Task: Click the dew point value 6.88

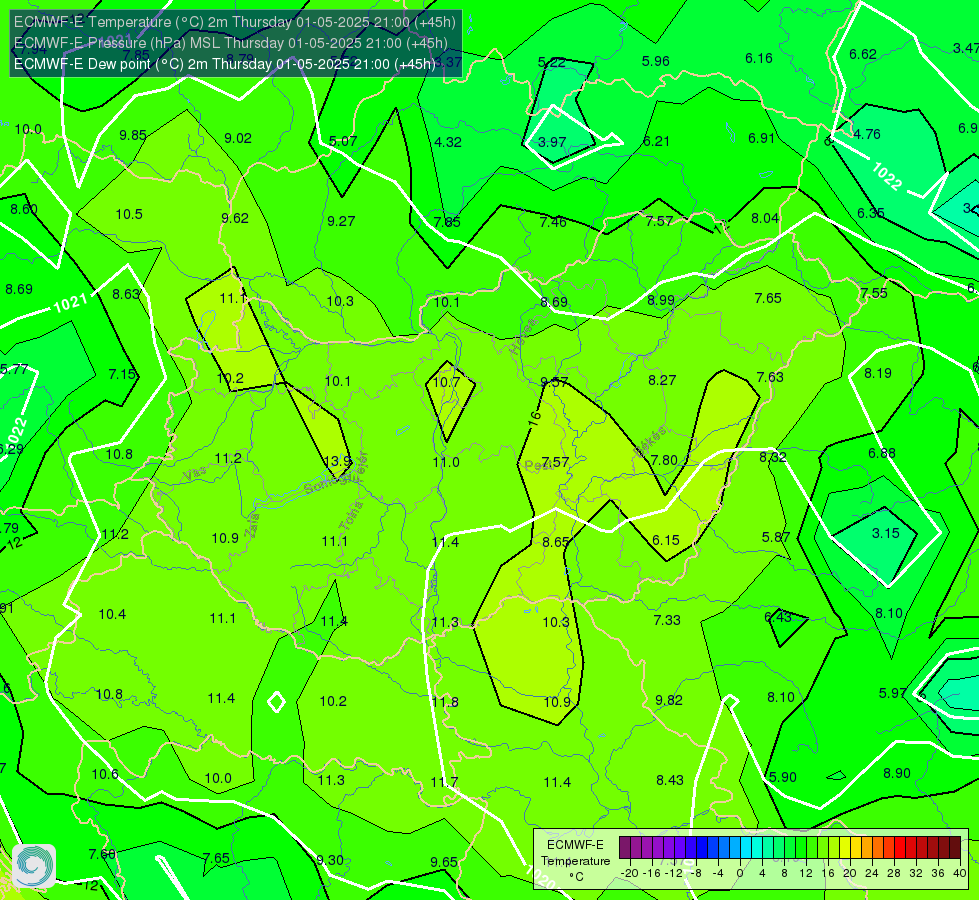Action: click(x=882, y=453)
